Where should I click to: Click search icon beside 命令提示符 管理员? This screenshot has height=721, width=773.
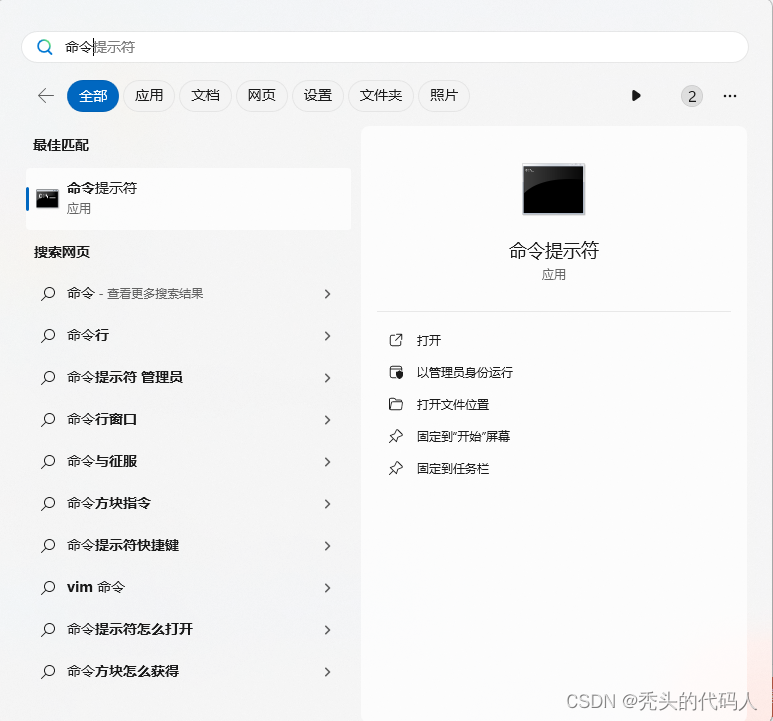tap(48, 378)
